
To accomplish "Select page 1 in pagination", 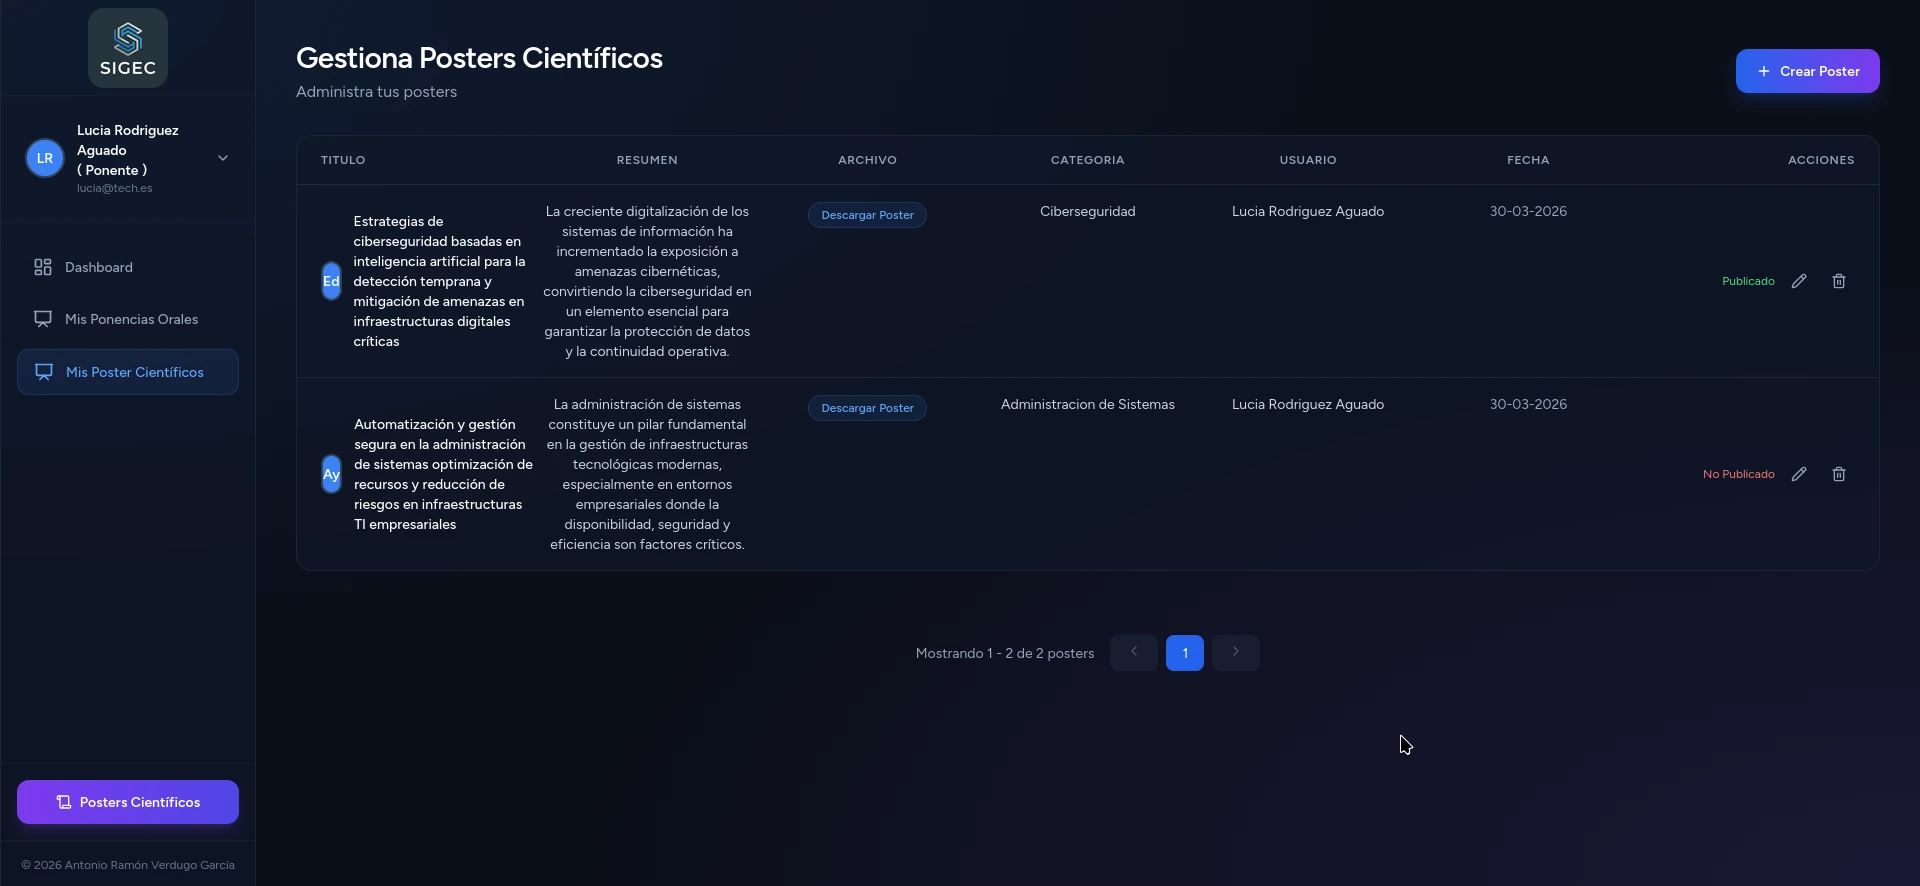I will pos(1184,653).
